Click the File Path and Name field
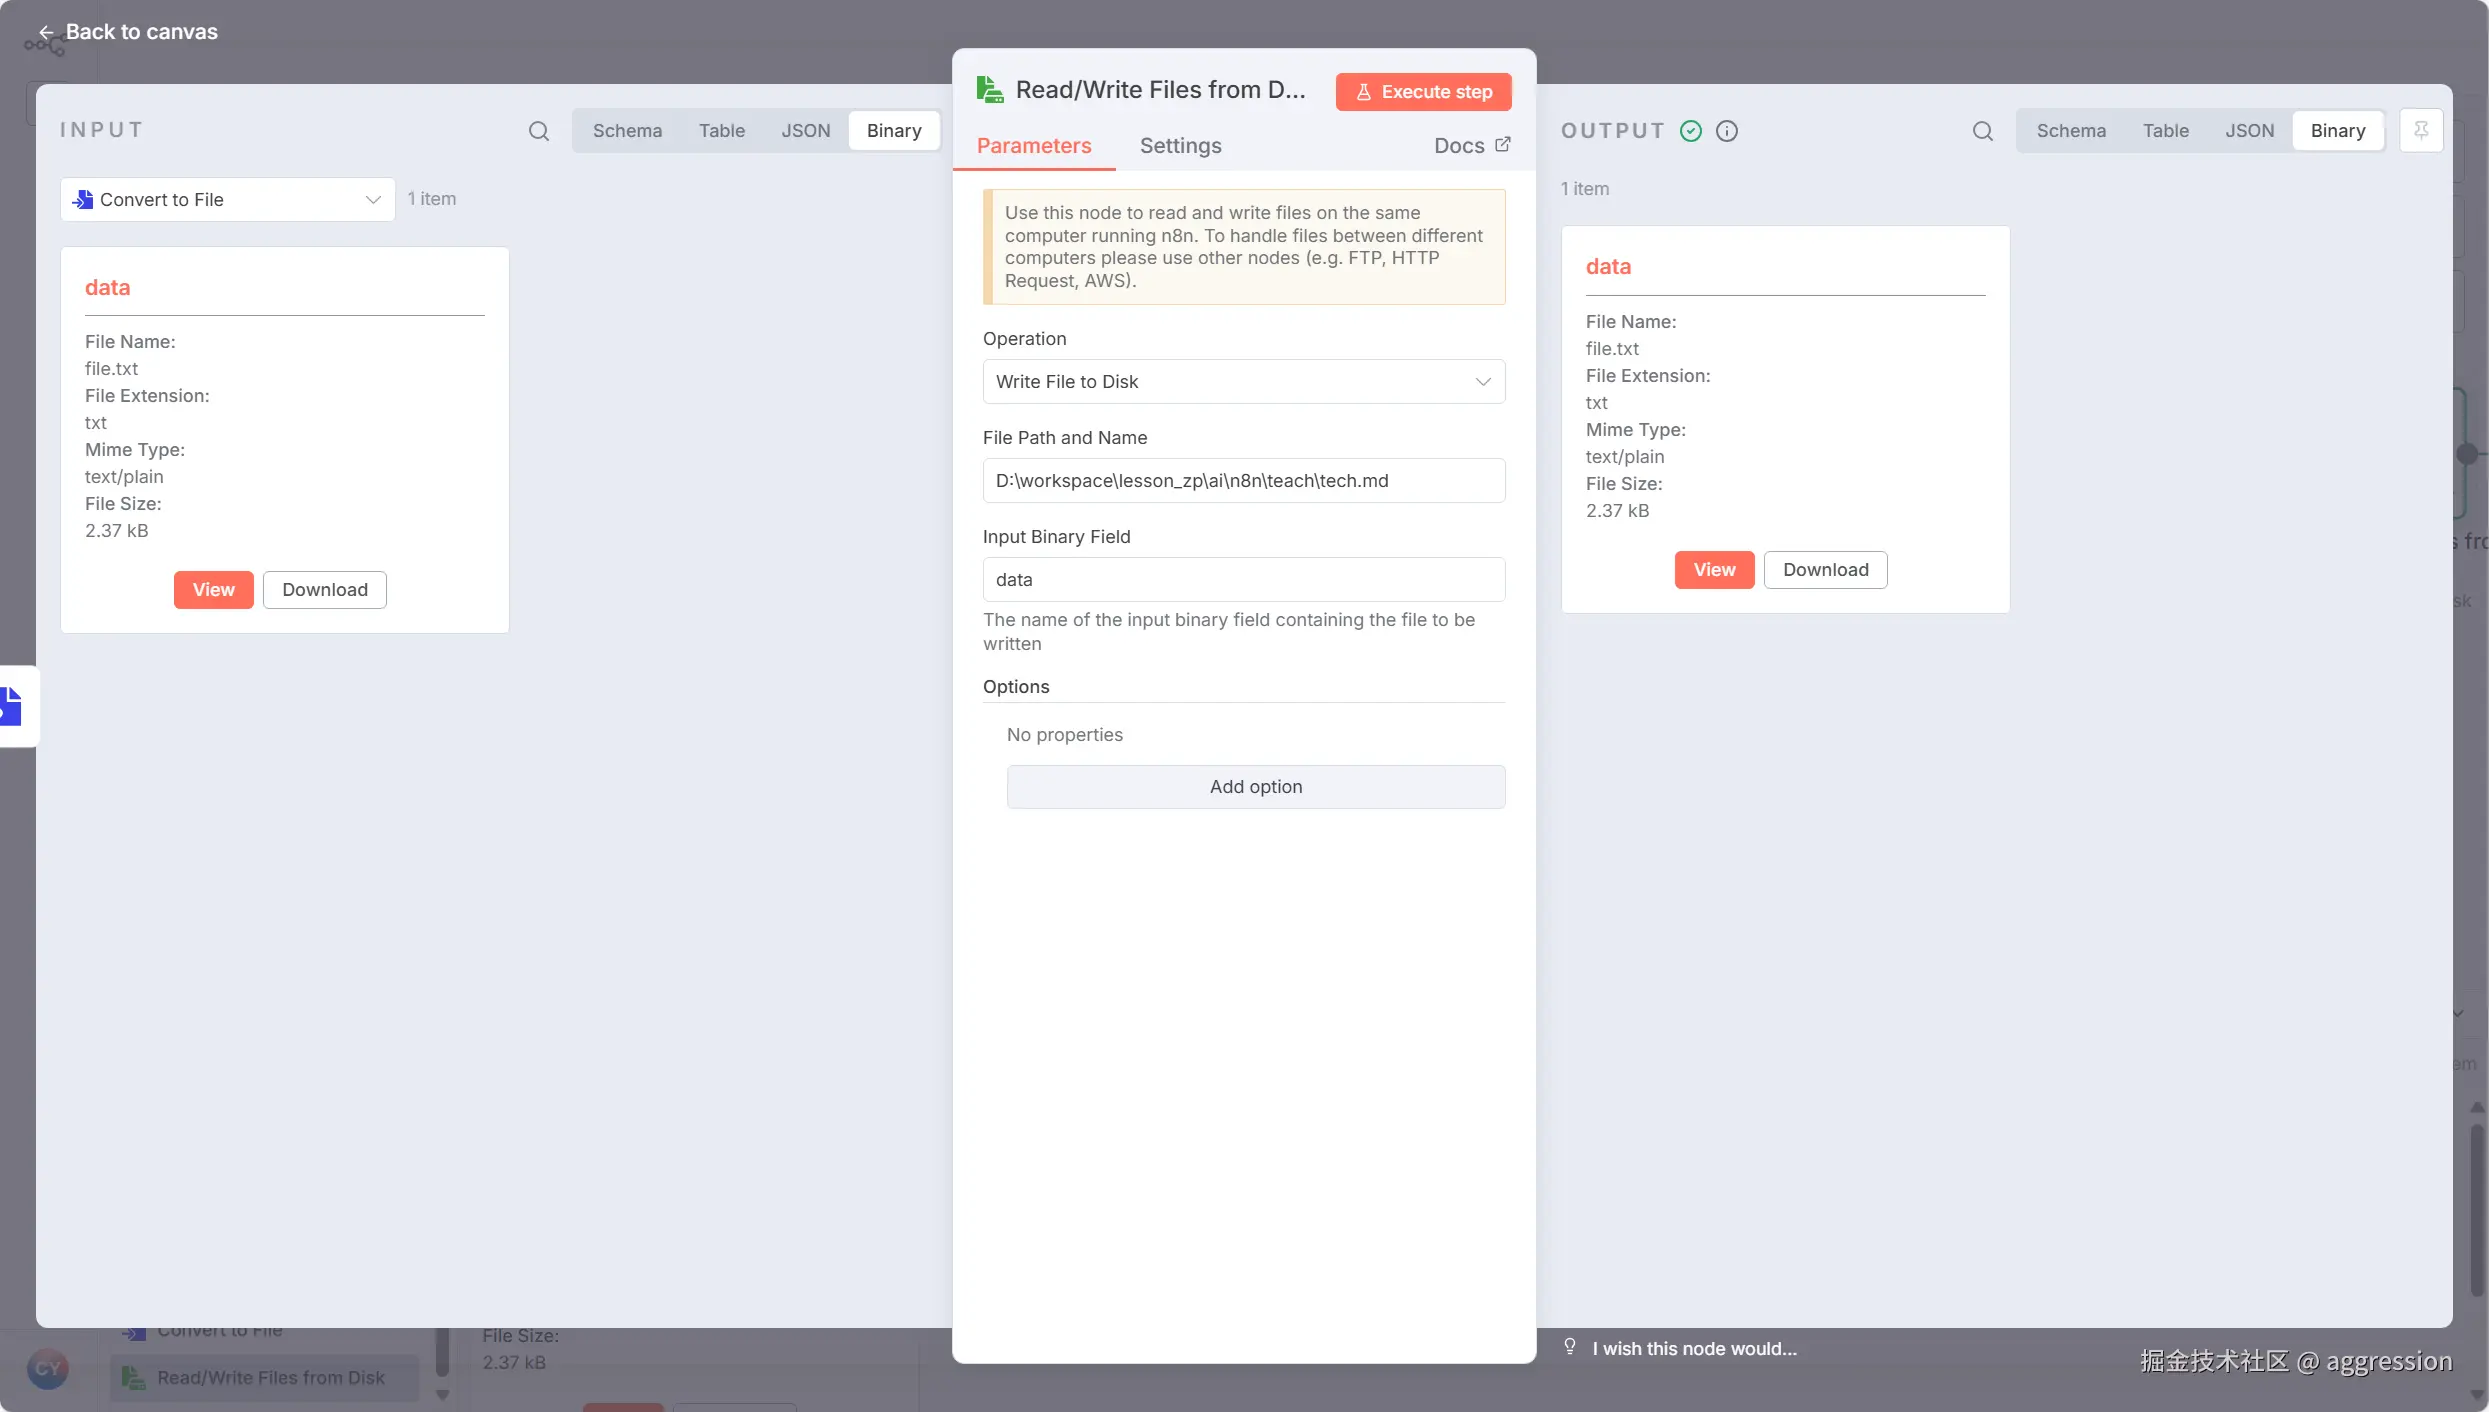This screenshot has height=1412, width=2489. (1243, 481)
